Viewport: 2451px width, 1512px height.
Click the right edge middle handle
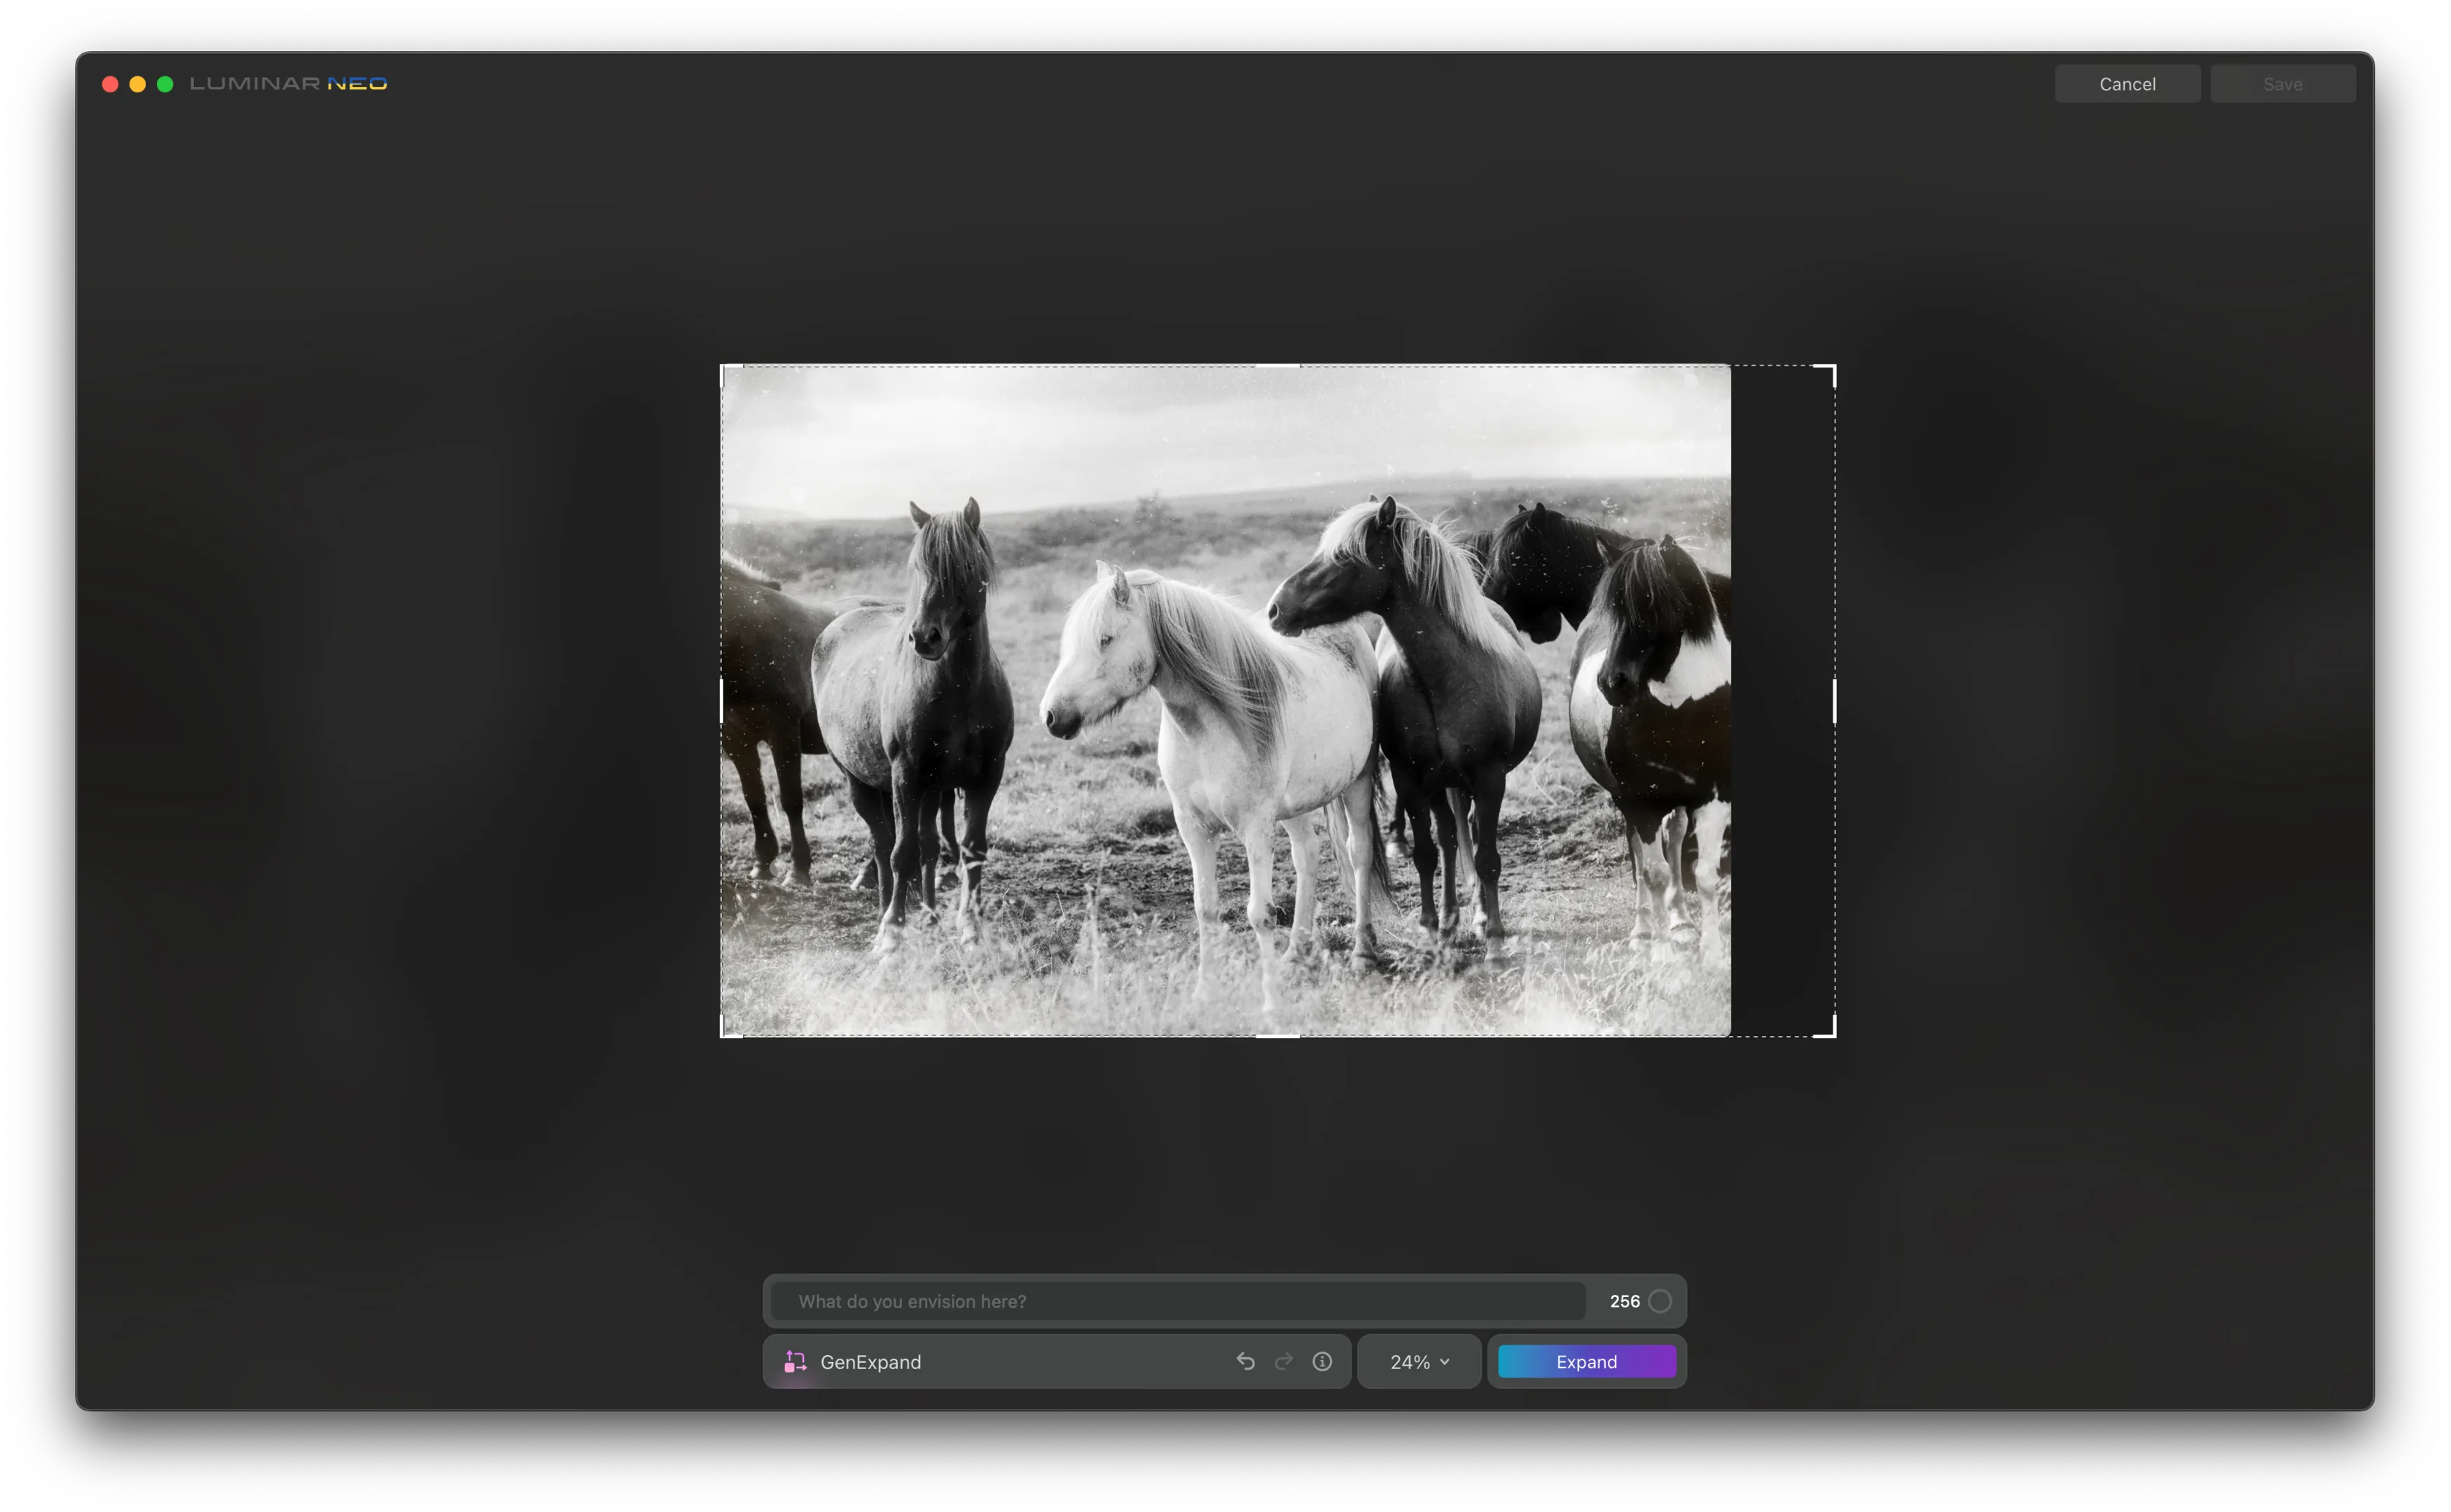[x=1834, y=700]
